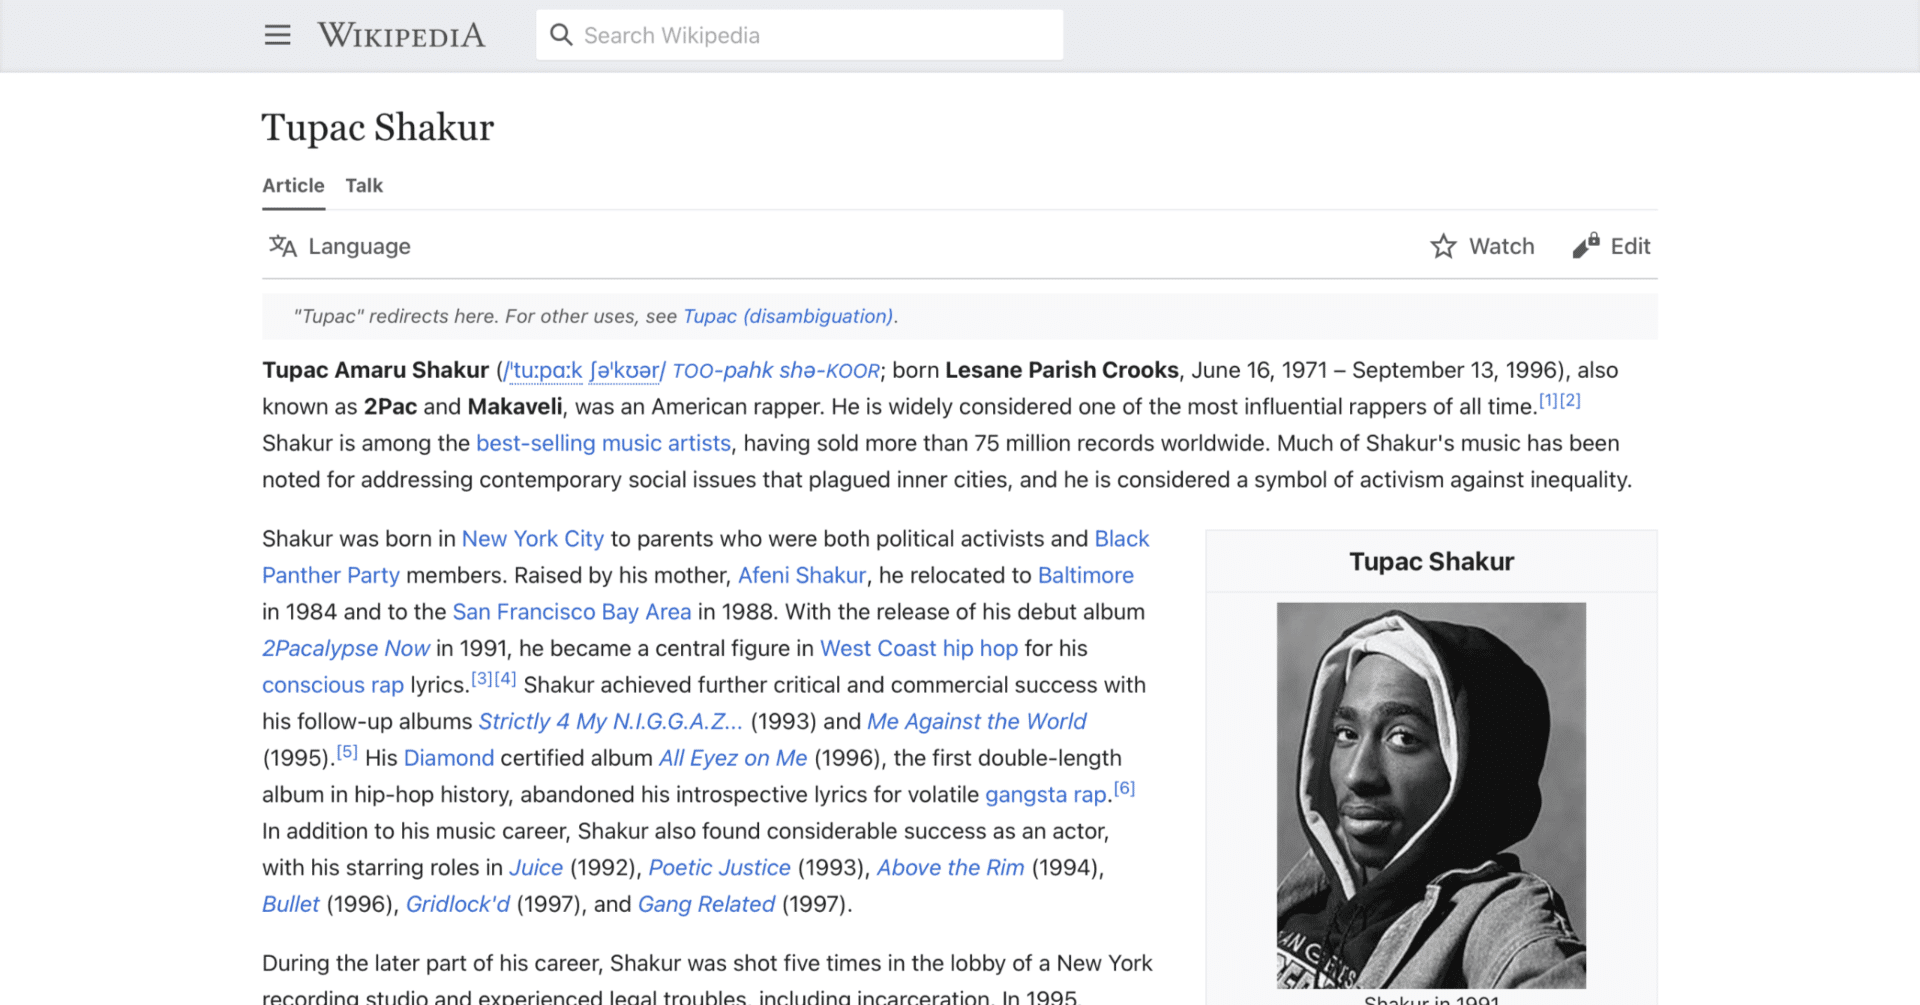
Task: Open the Language selector
Action: pos(338,246)
